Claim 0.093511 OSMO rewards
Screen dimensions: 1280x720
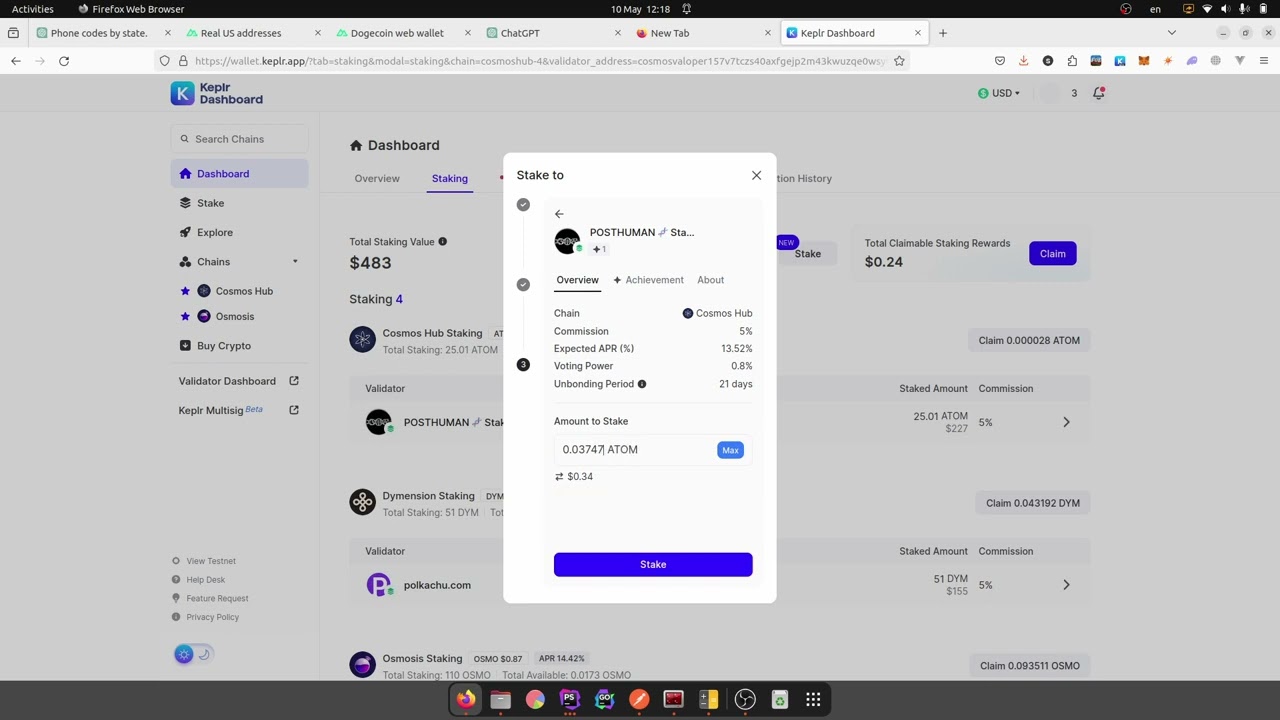point(1030,666)
